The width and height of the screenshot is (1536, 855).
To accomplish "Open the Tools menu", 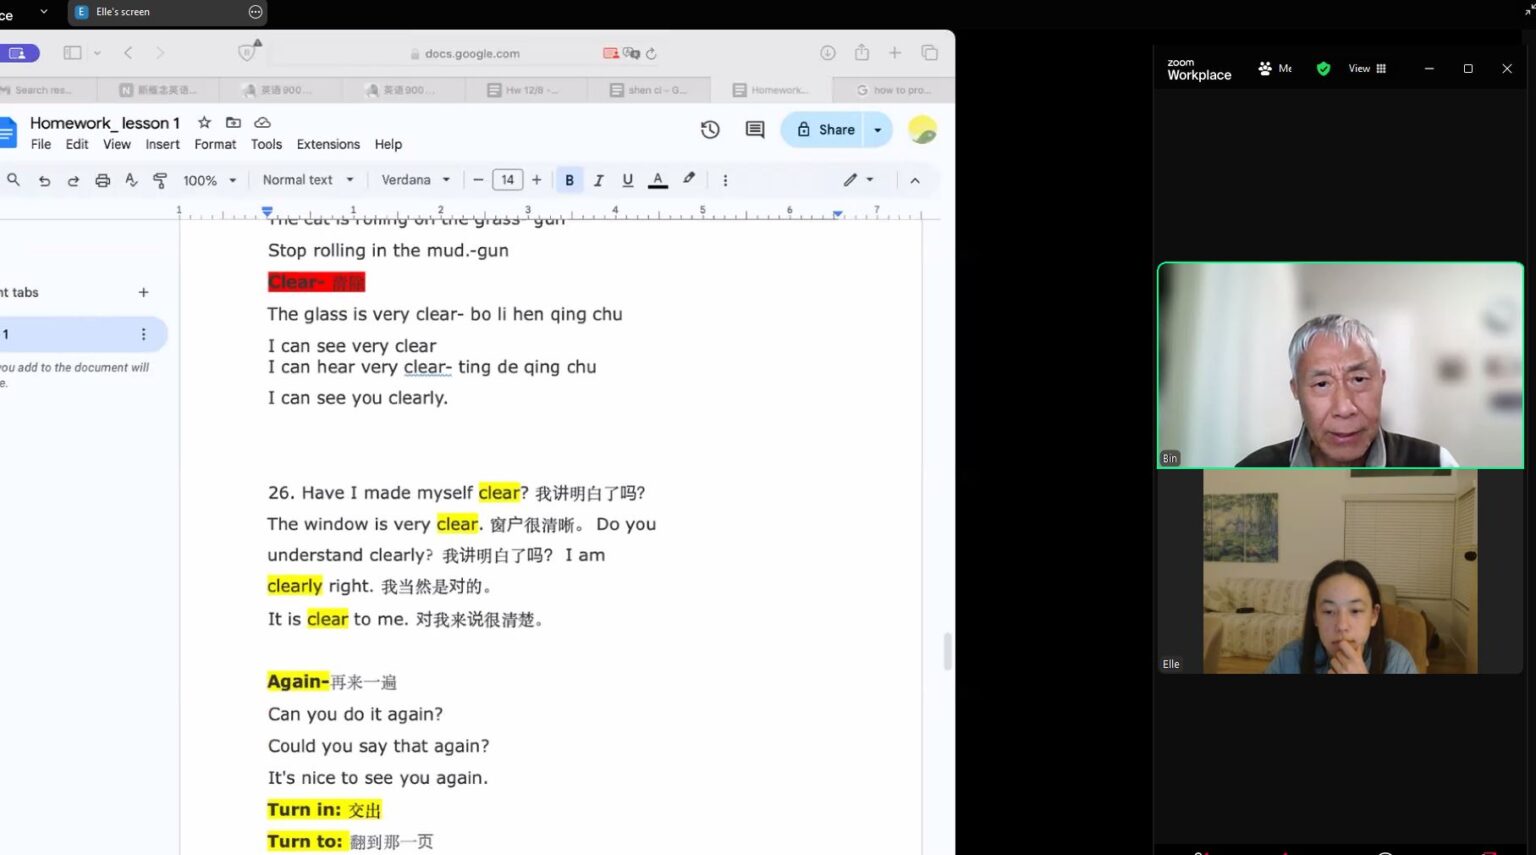I will coord(266,144).
